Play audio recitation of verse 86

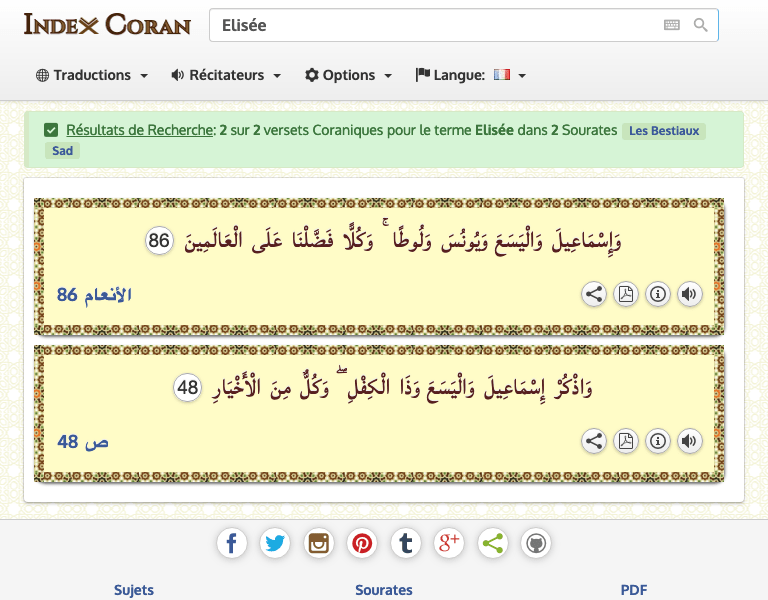pos(690,294)
